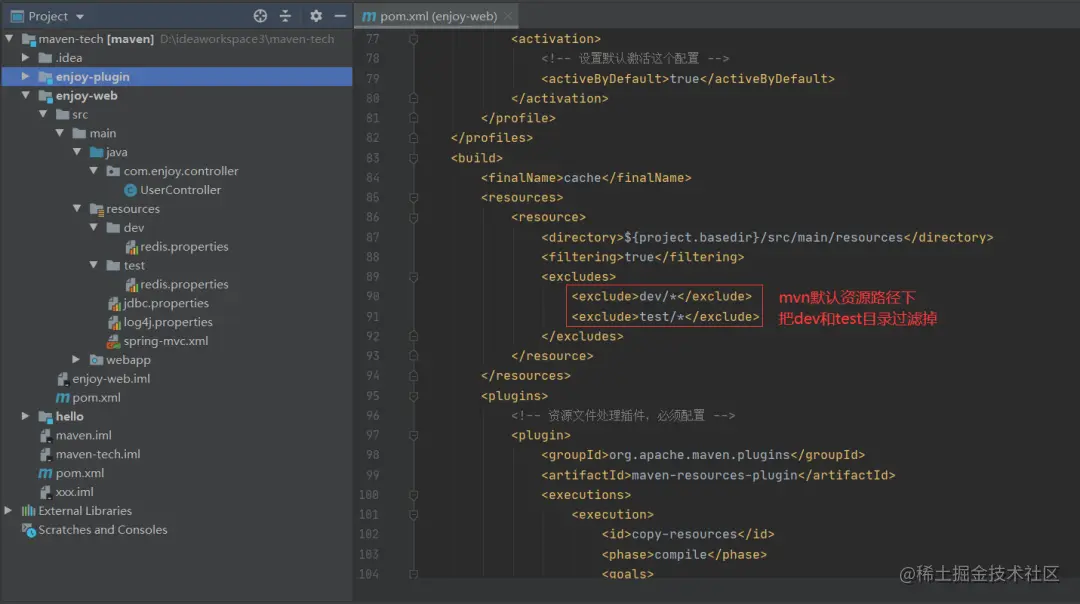Click the java source root folder icon
1080x604 pixels.
click(x=96, y=152)
